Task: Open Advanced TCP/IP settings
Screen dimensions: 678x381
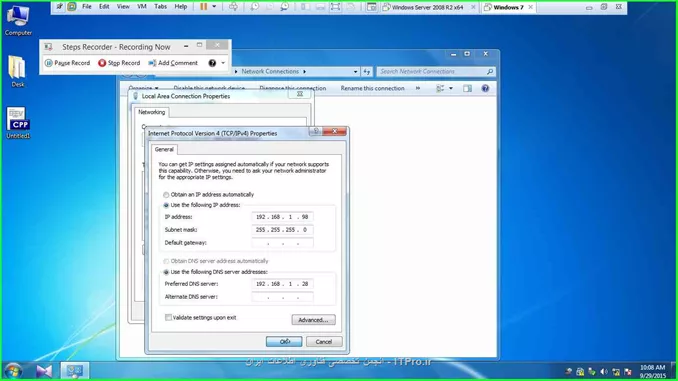Action: click(313, 320)
